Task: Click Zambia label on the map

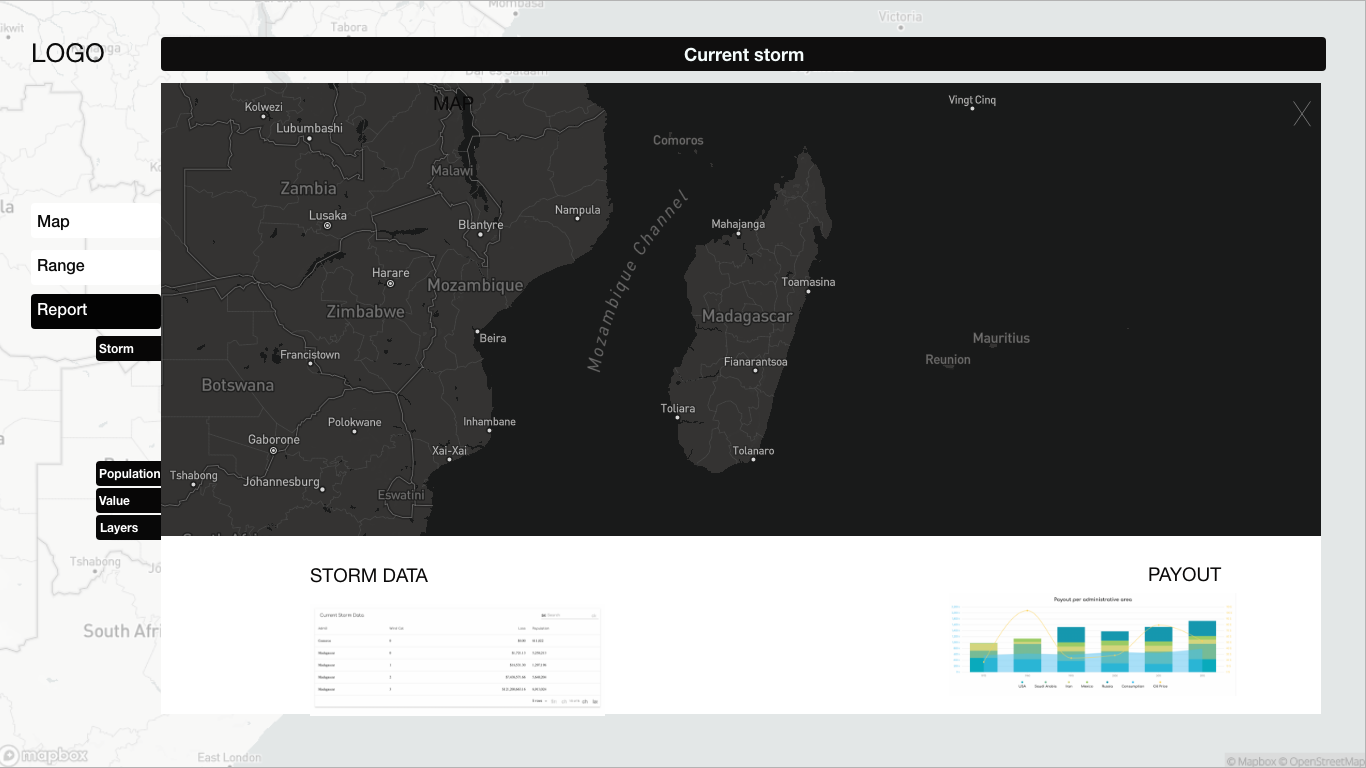Action: tap(308, 188)
